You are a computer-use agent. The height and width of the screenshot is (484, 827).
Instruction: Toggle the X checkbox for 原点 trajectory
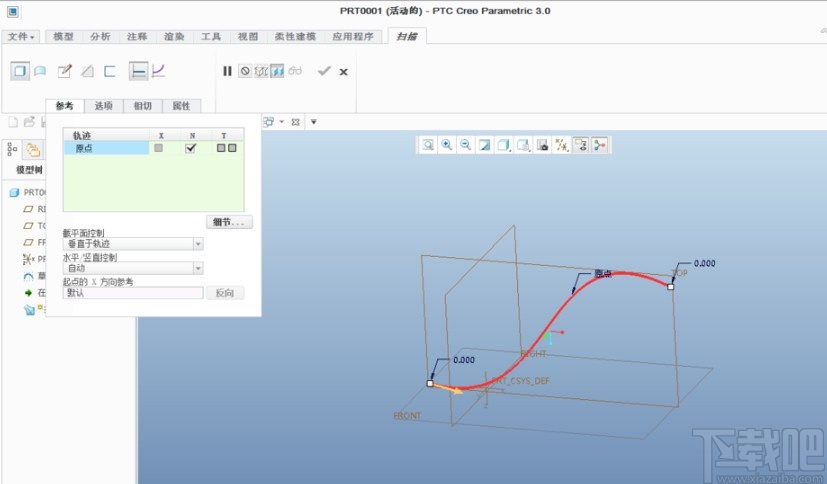pos(158,148)
